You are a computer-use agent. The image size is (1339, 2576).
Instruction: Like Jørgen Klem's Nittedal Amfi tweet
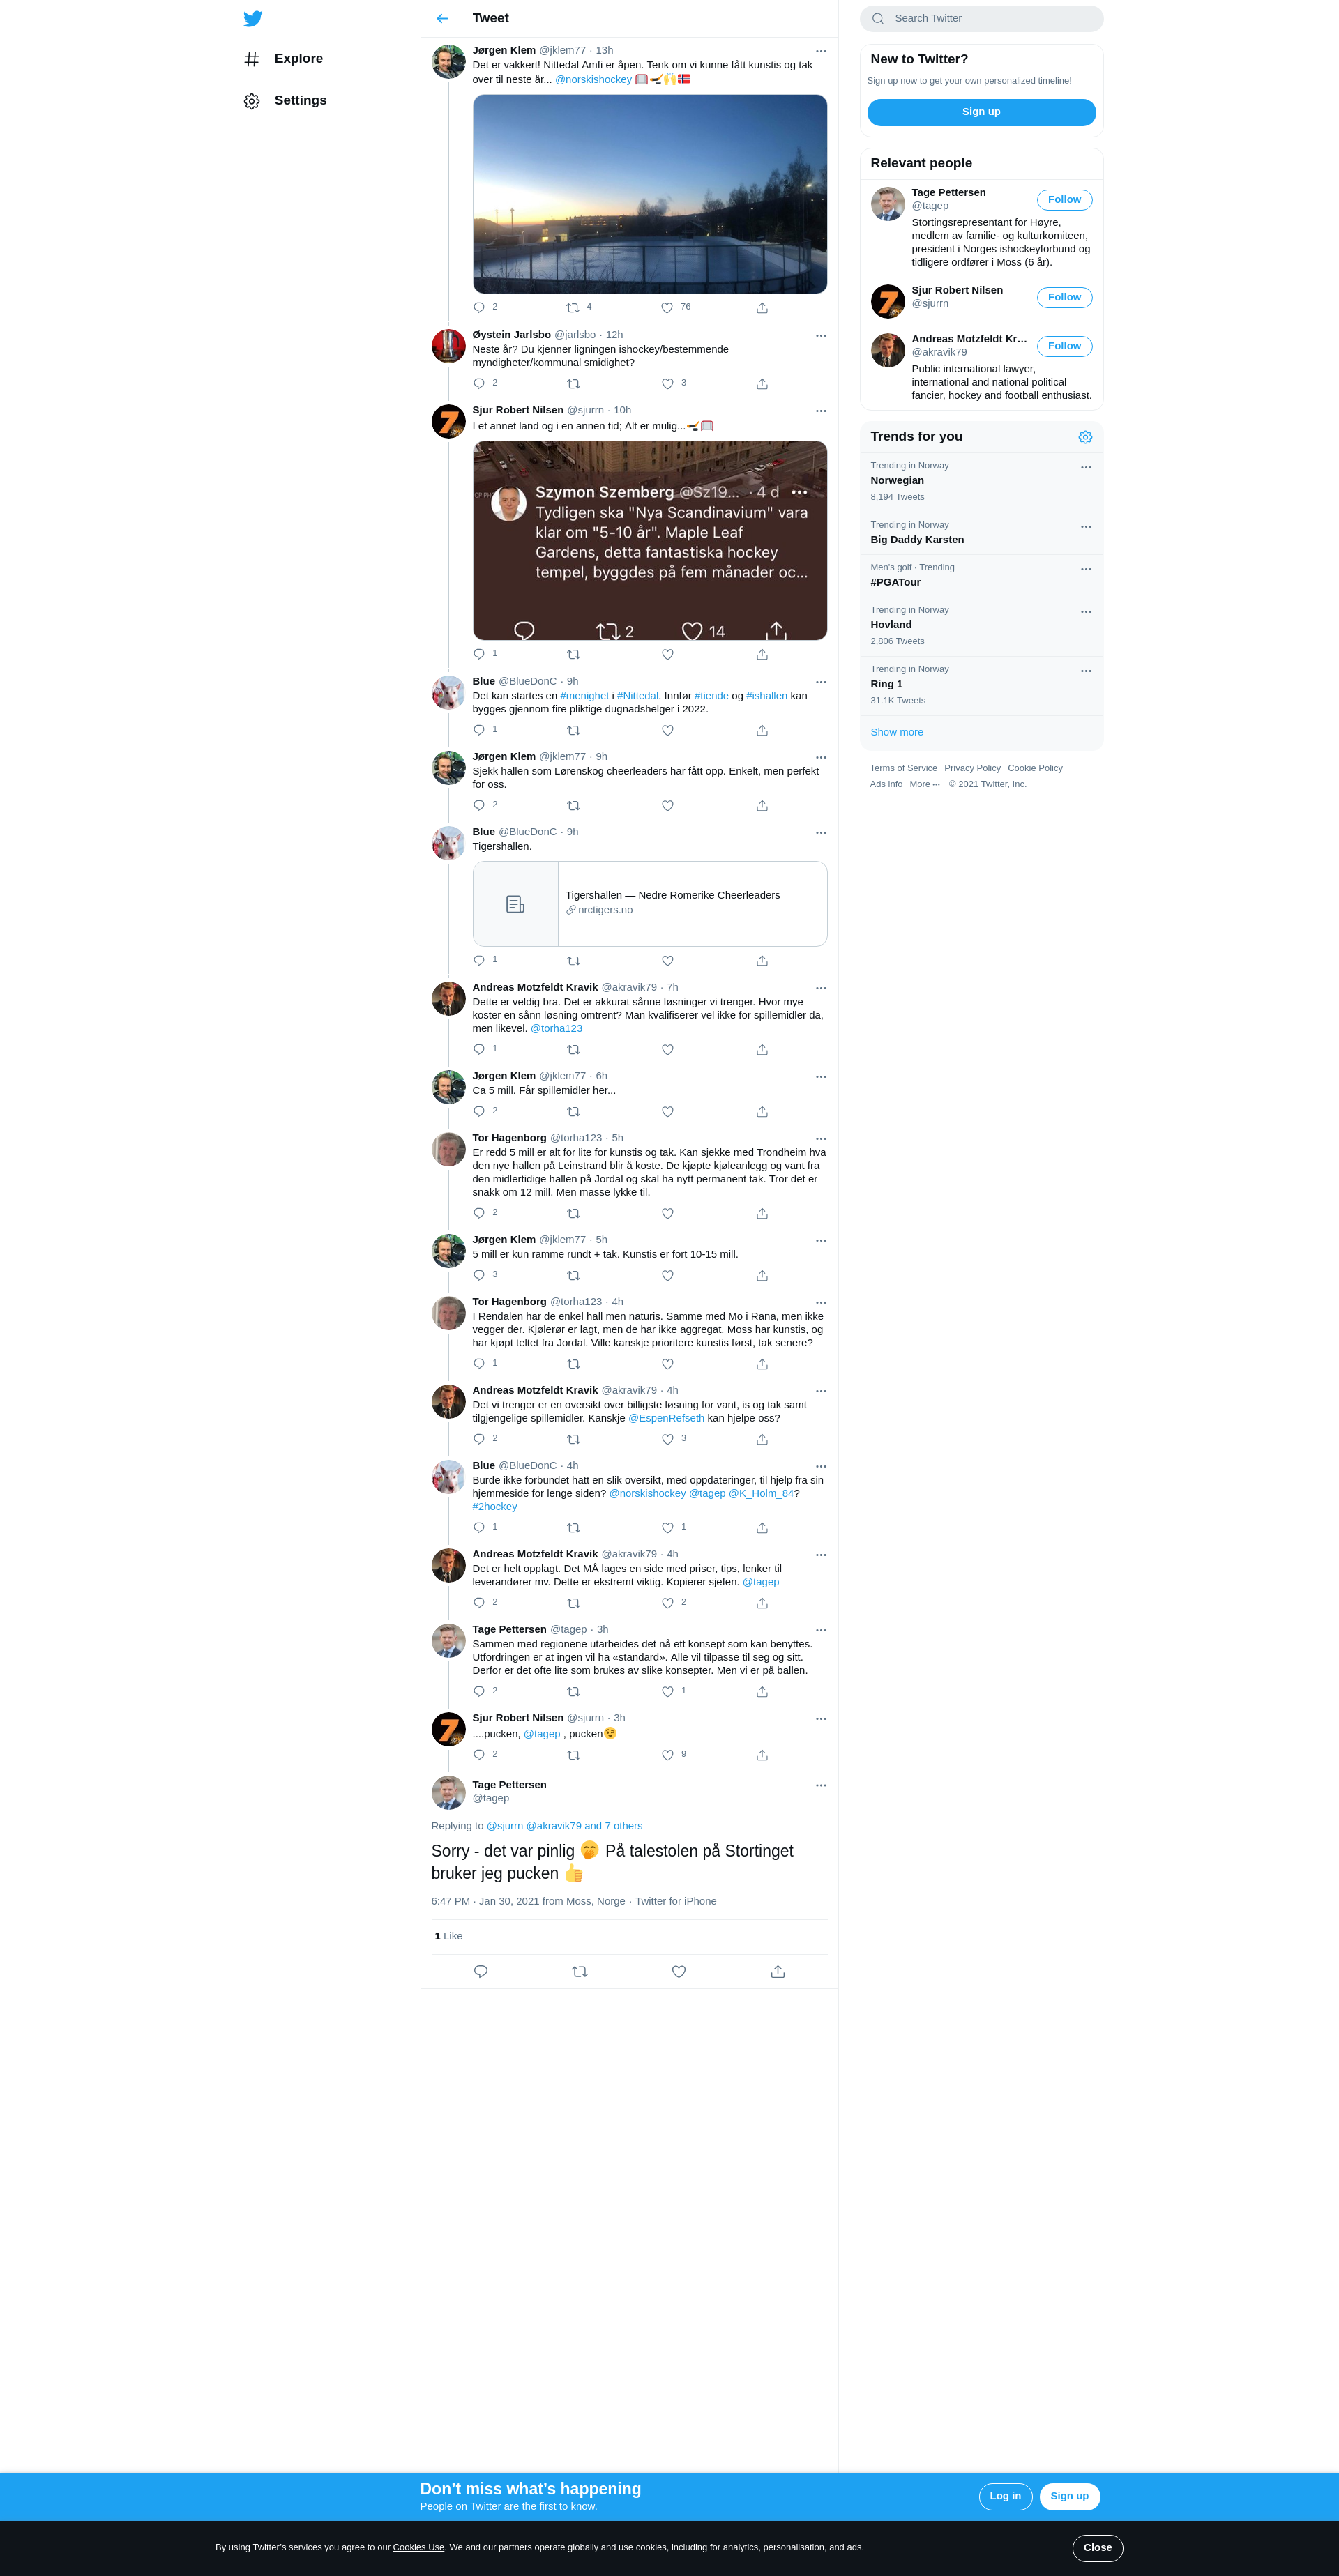coord(667,307)
